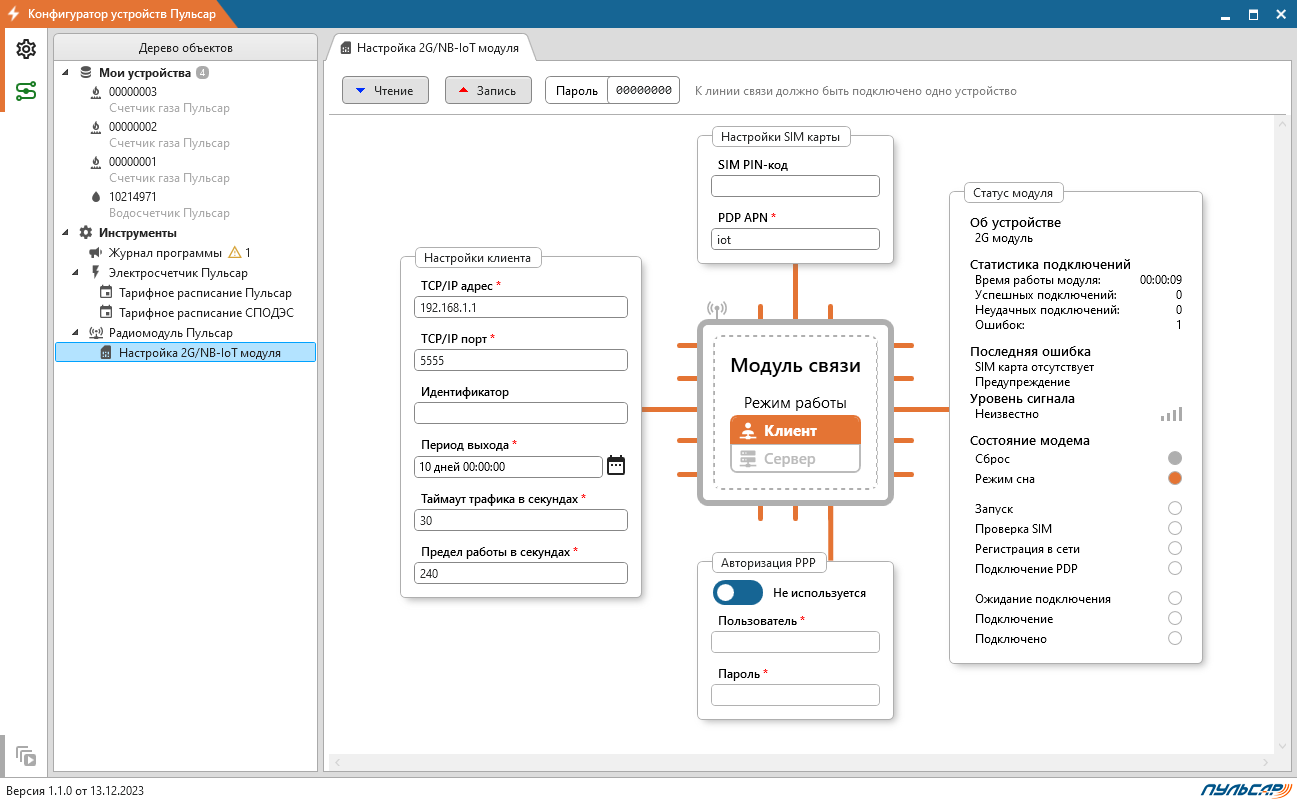Click the Идентификатор field

[x=520, y=413]
